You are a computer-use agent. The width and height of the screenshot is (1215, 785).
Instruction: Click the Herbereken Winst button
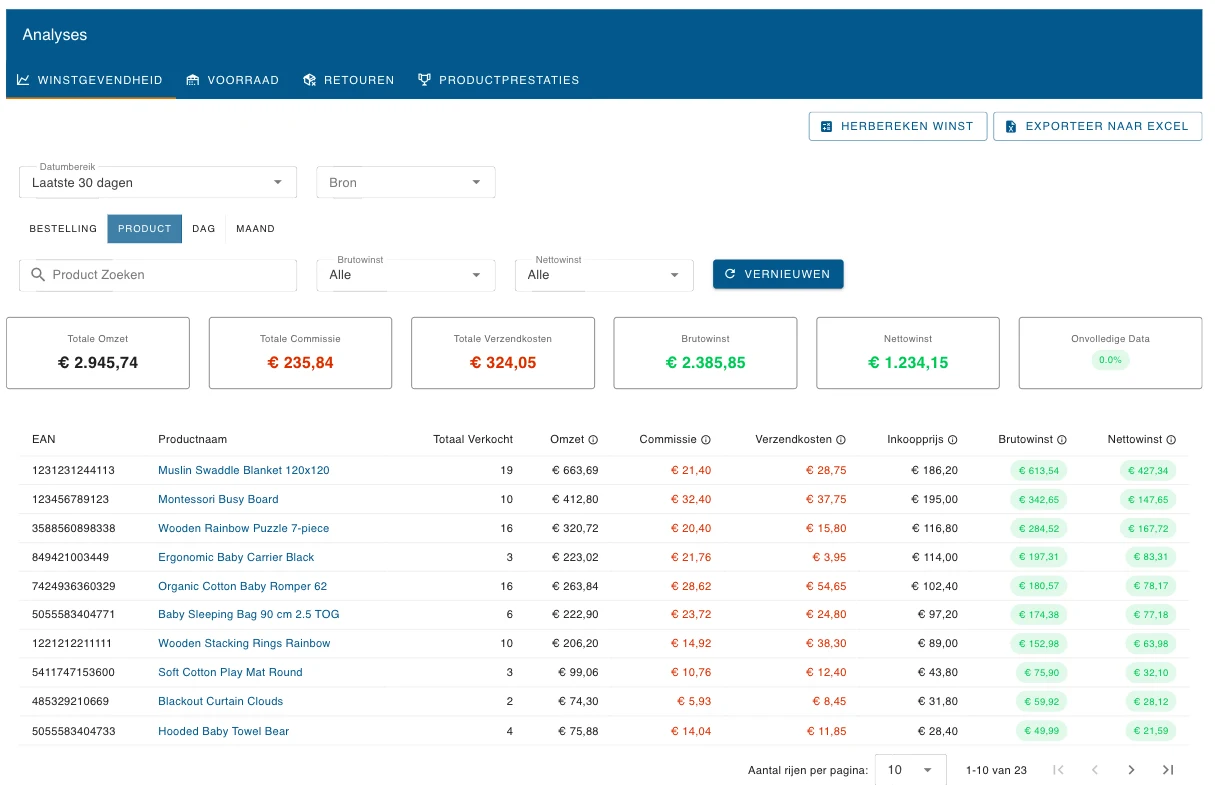898,126
